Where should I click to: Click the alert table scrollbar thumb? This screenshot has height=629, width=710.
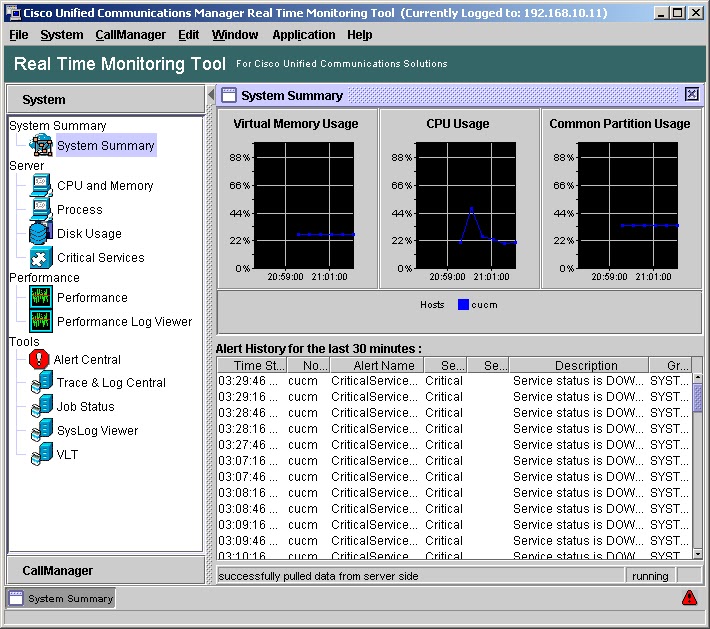(x=698, y=399)
